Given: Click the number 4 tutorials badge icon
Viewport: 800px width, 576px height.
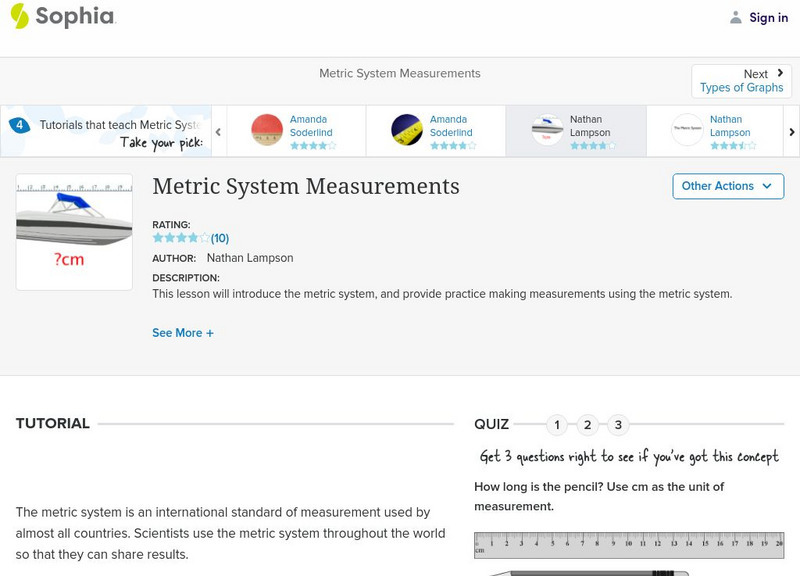Looking at the screenshot, I should pyautogui.click(x=20, y=126).
